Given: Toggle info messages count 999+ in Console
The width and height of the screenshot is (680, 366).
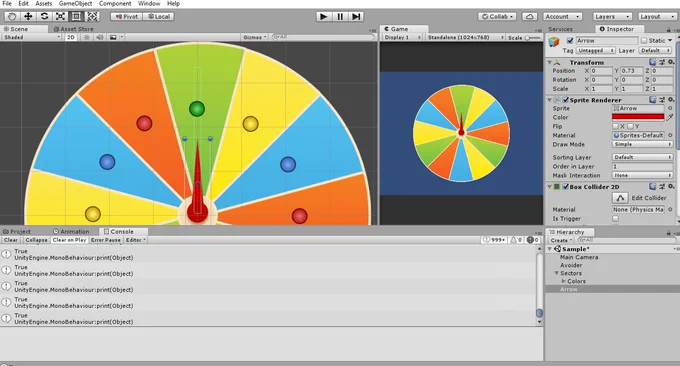Looking at the screenshot, I should pos(494,240).
